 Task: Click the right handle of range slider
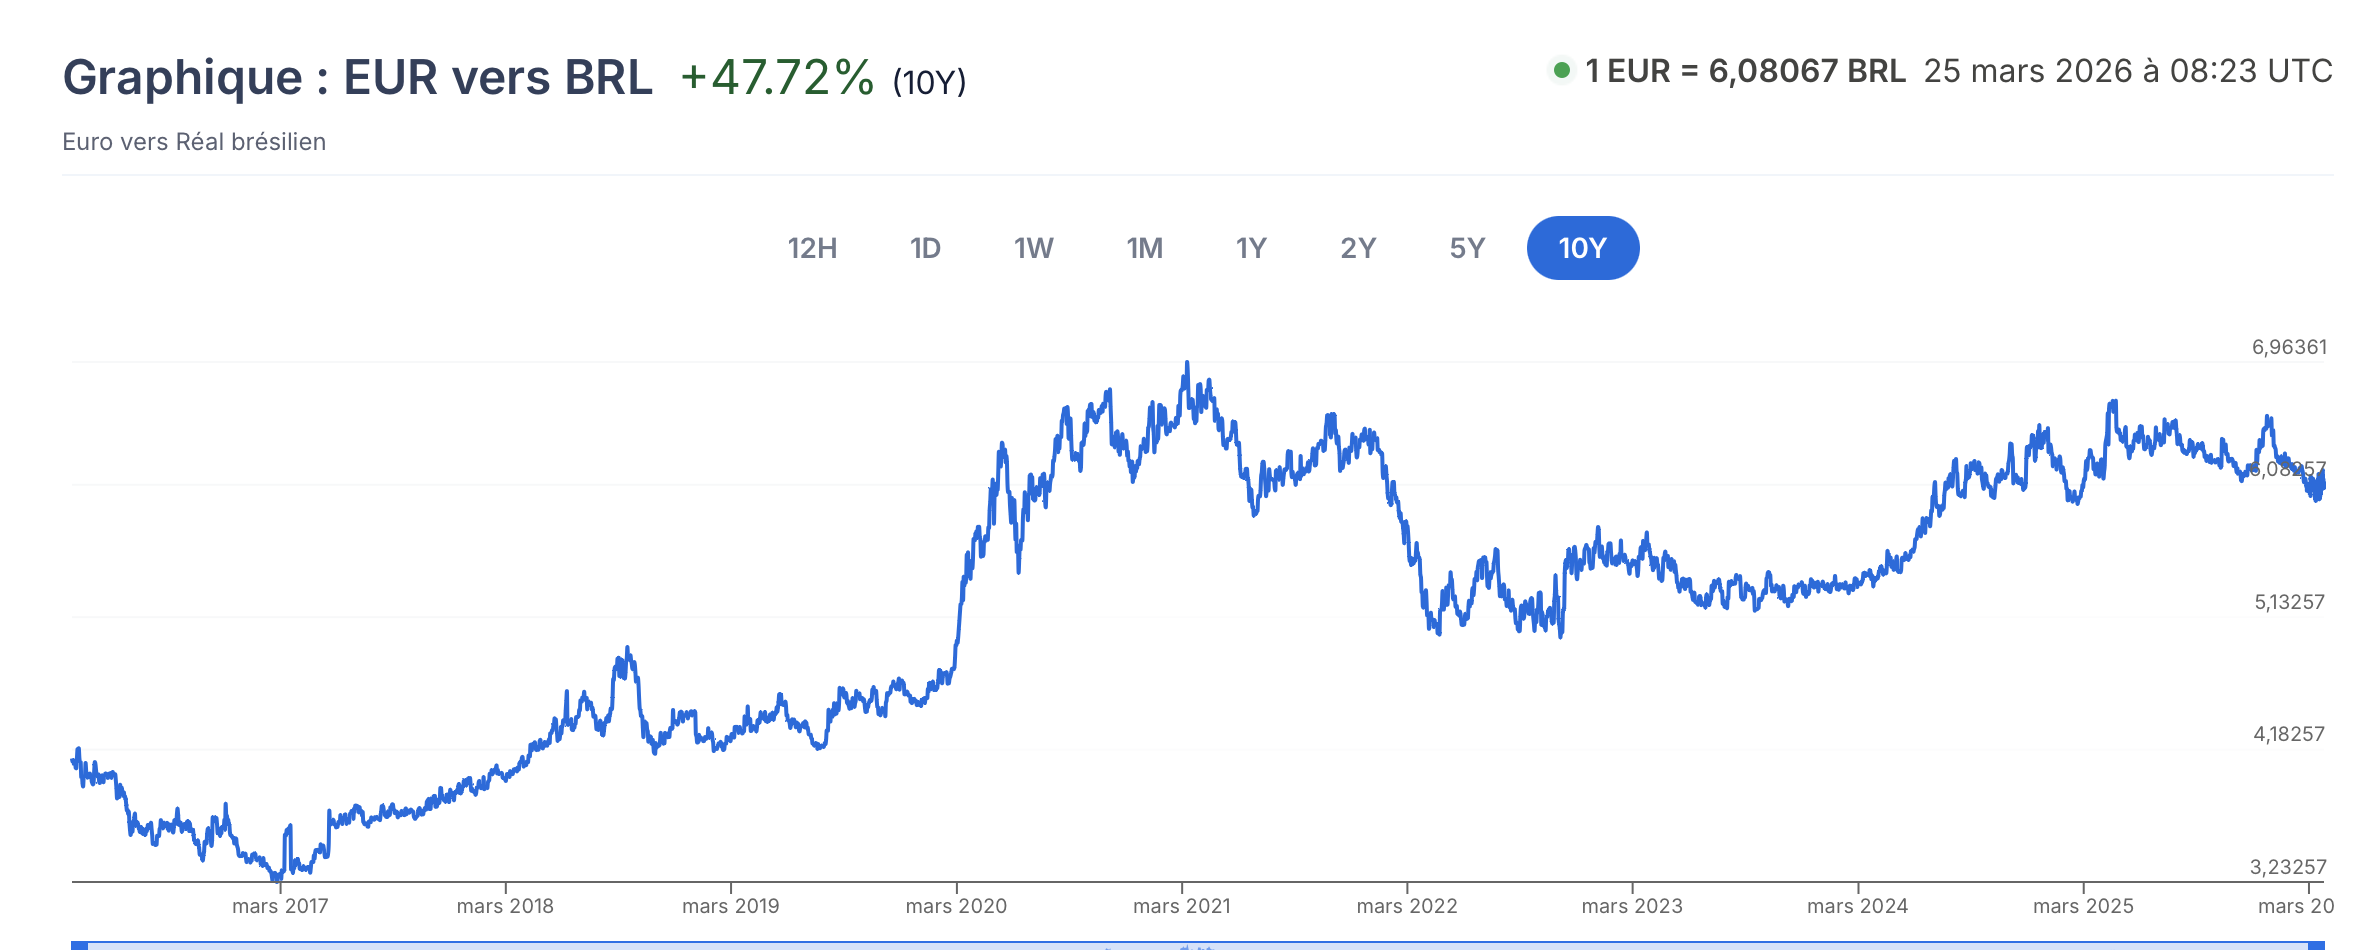coord(2316,944)
